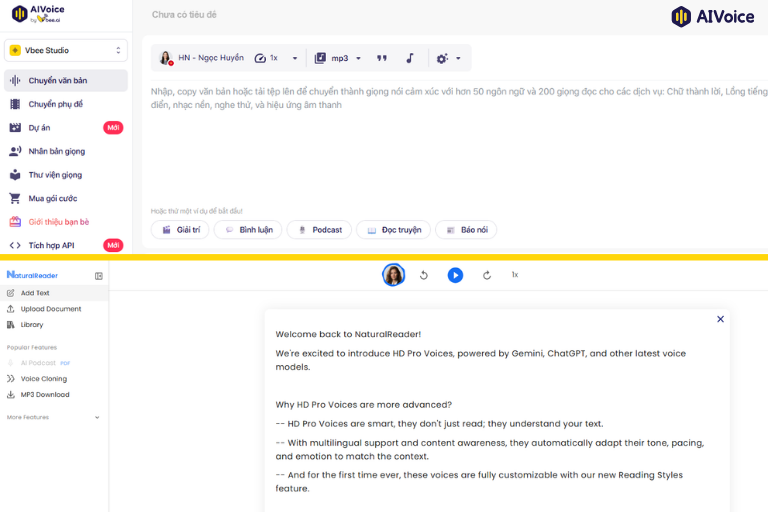Viewport: 768px width, 512px height.
Task: Click the speed gauge icon at 1x
Action: pyautogui.click(x=260, y=58)
